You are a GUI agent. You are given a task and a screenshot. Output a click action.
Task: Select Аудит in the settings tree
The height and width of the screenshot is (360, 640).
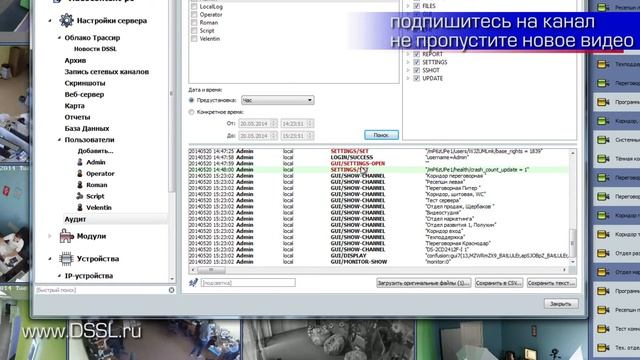coord(75,219)
